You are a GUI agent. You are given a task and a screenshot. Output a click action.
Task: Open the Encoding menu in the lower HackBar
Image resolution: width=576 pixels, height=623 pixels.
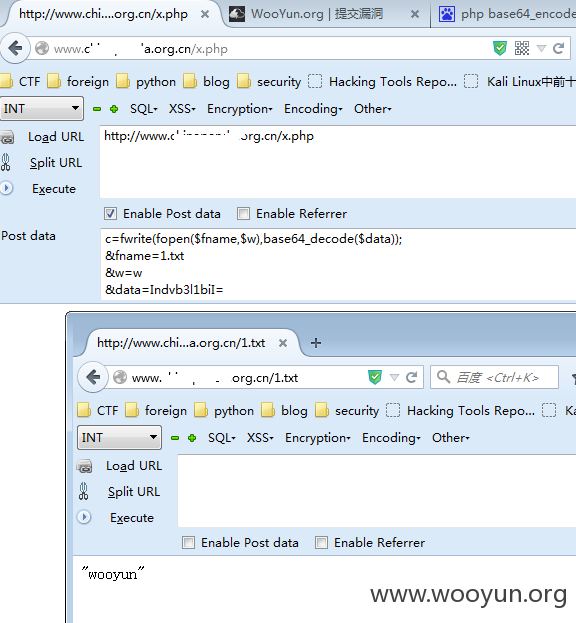(391, 438)
